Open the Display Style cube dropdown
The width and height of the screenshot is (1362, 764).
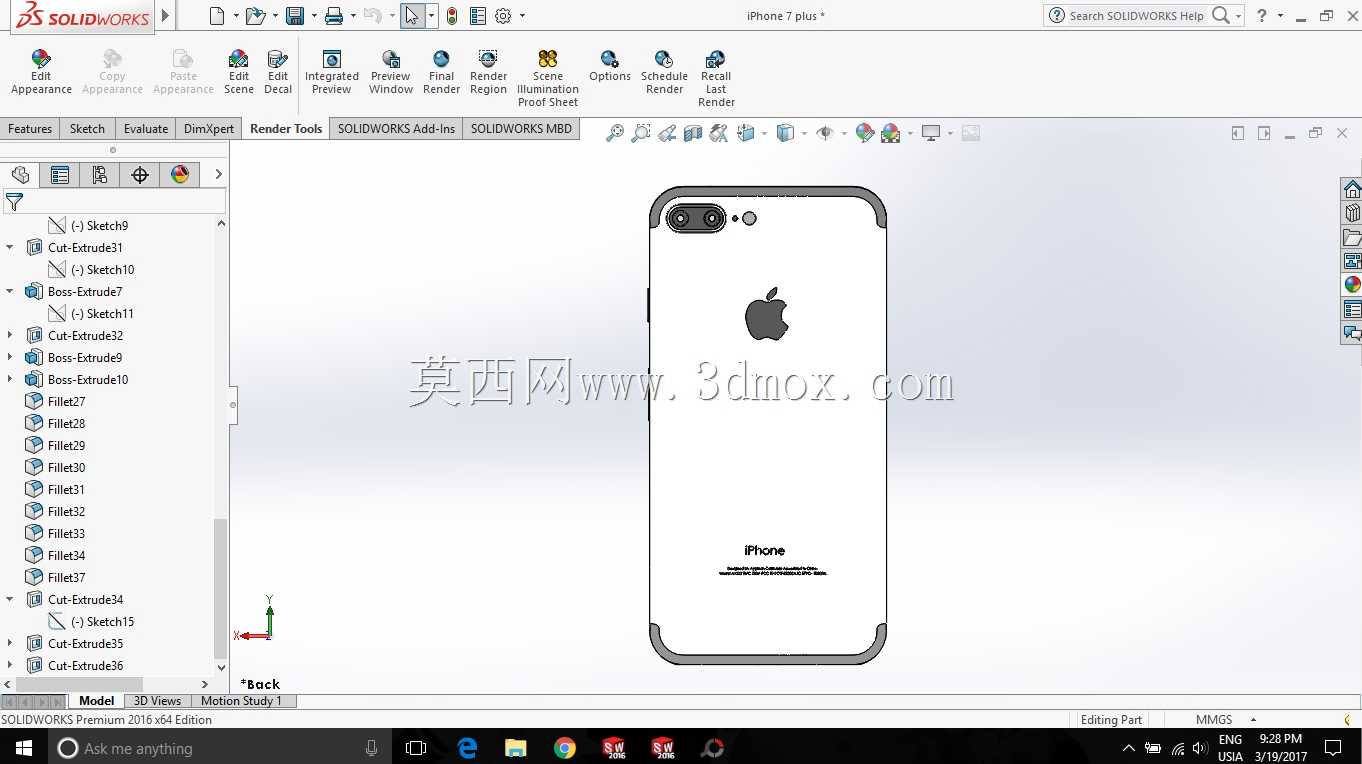[804, 133]
